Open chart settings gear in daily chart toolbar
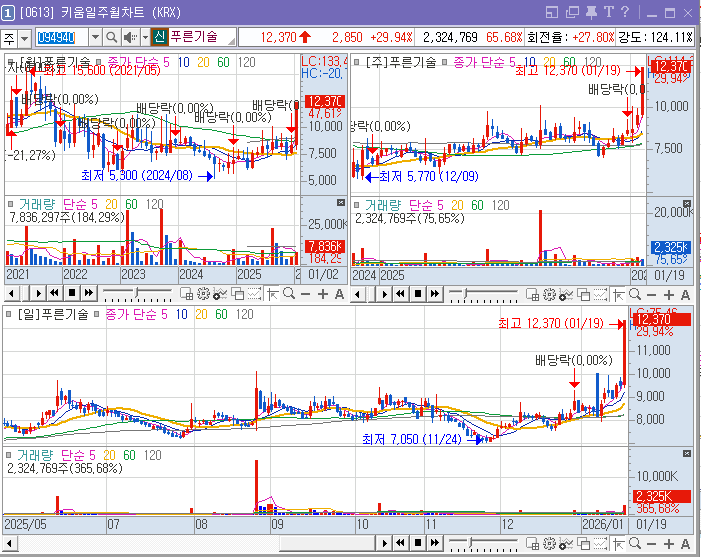This screenshot has height=557, width=701. tap(549, 544)
